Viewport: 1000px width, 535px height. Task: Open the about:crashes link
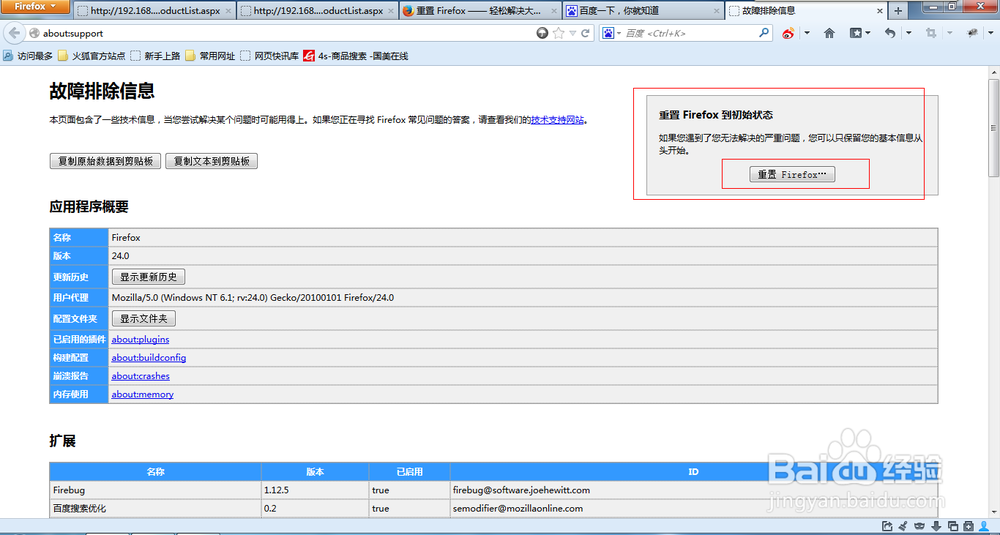point(140,376)
